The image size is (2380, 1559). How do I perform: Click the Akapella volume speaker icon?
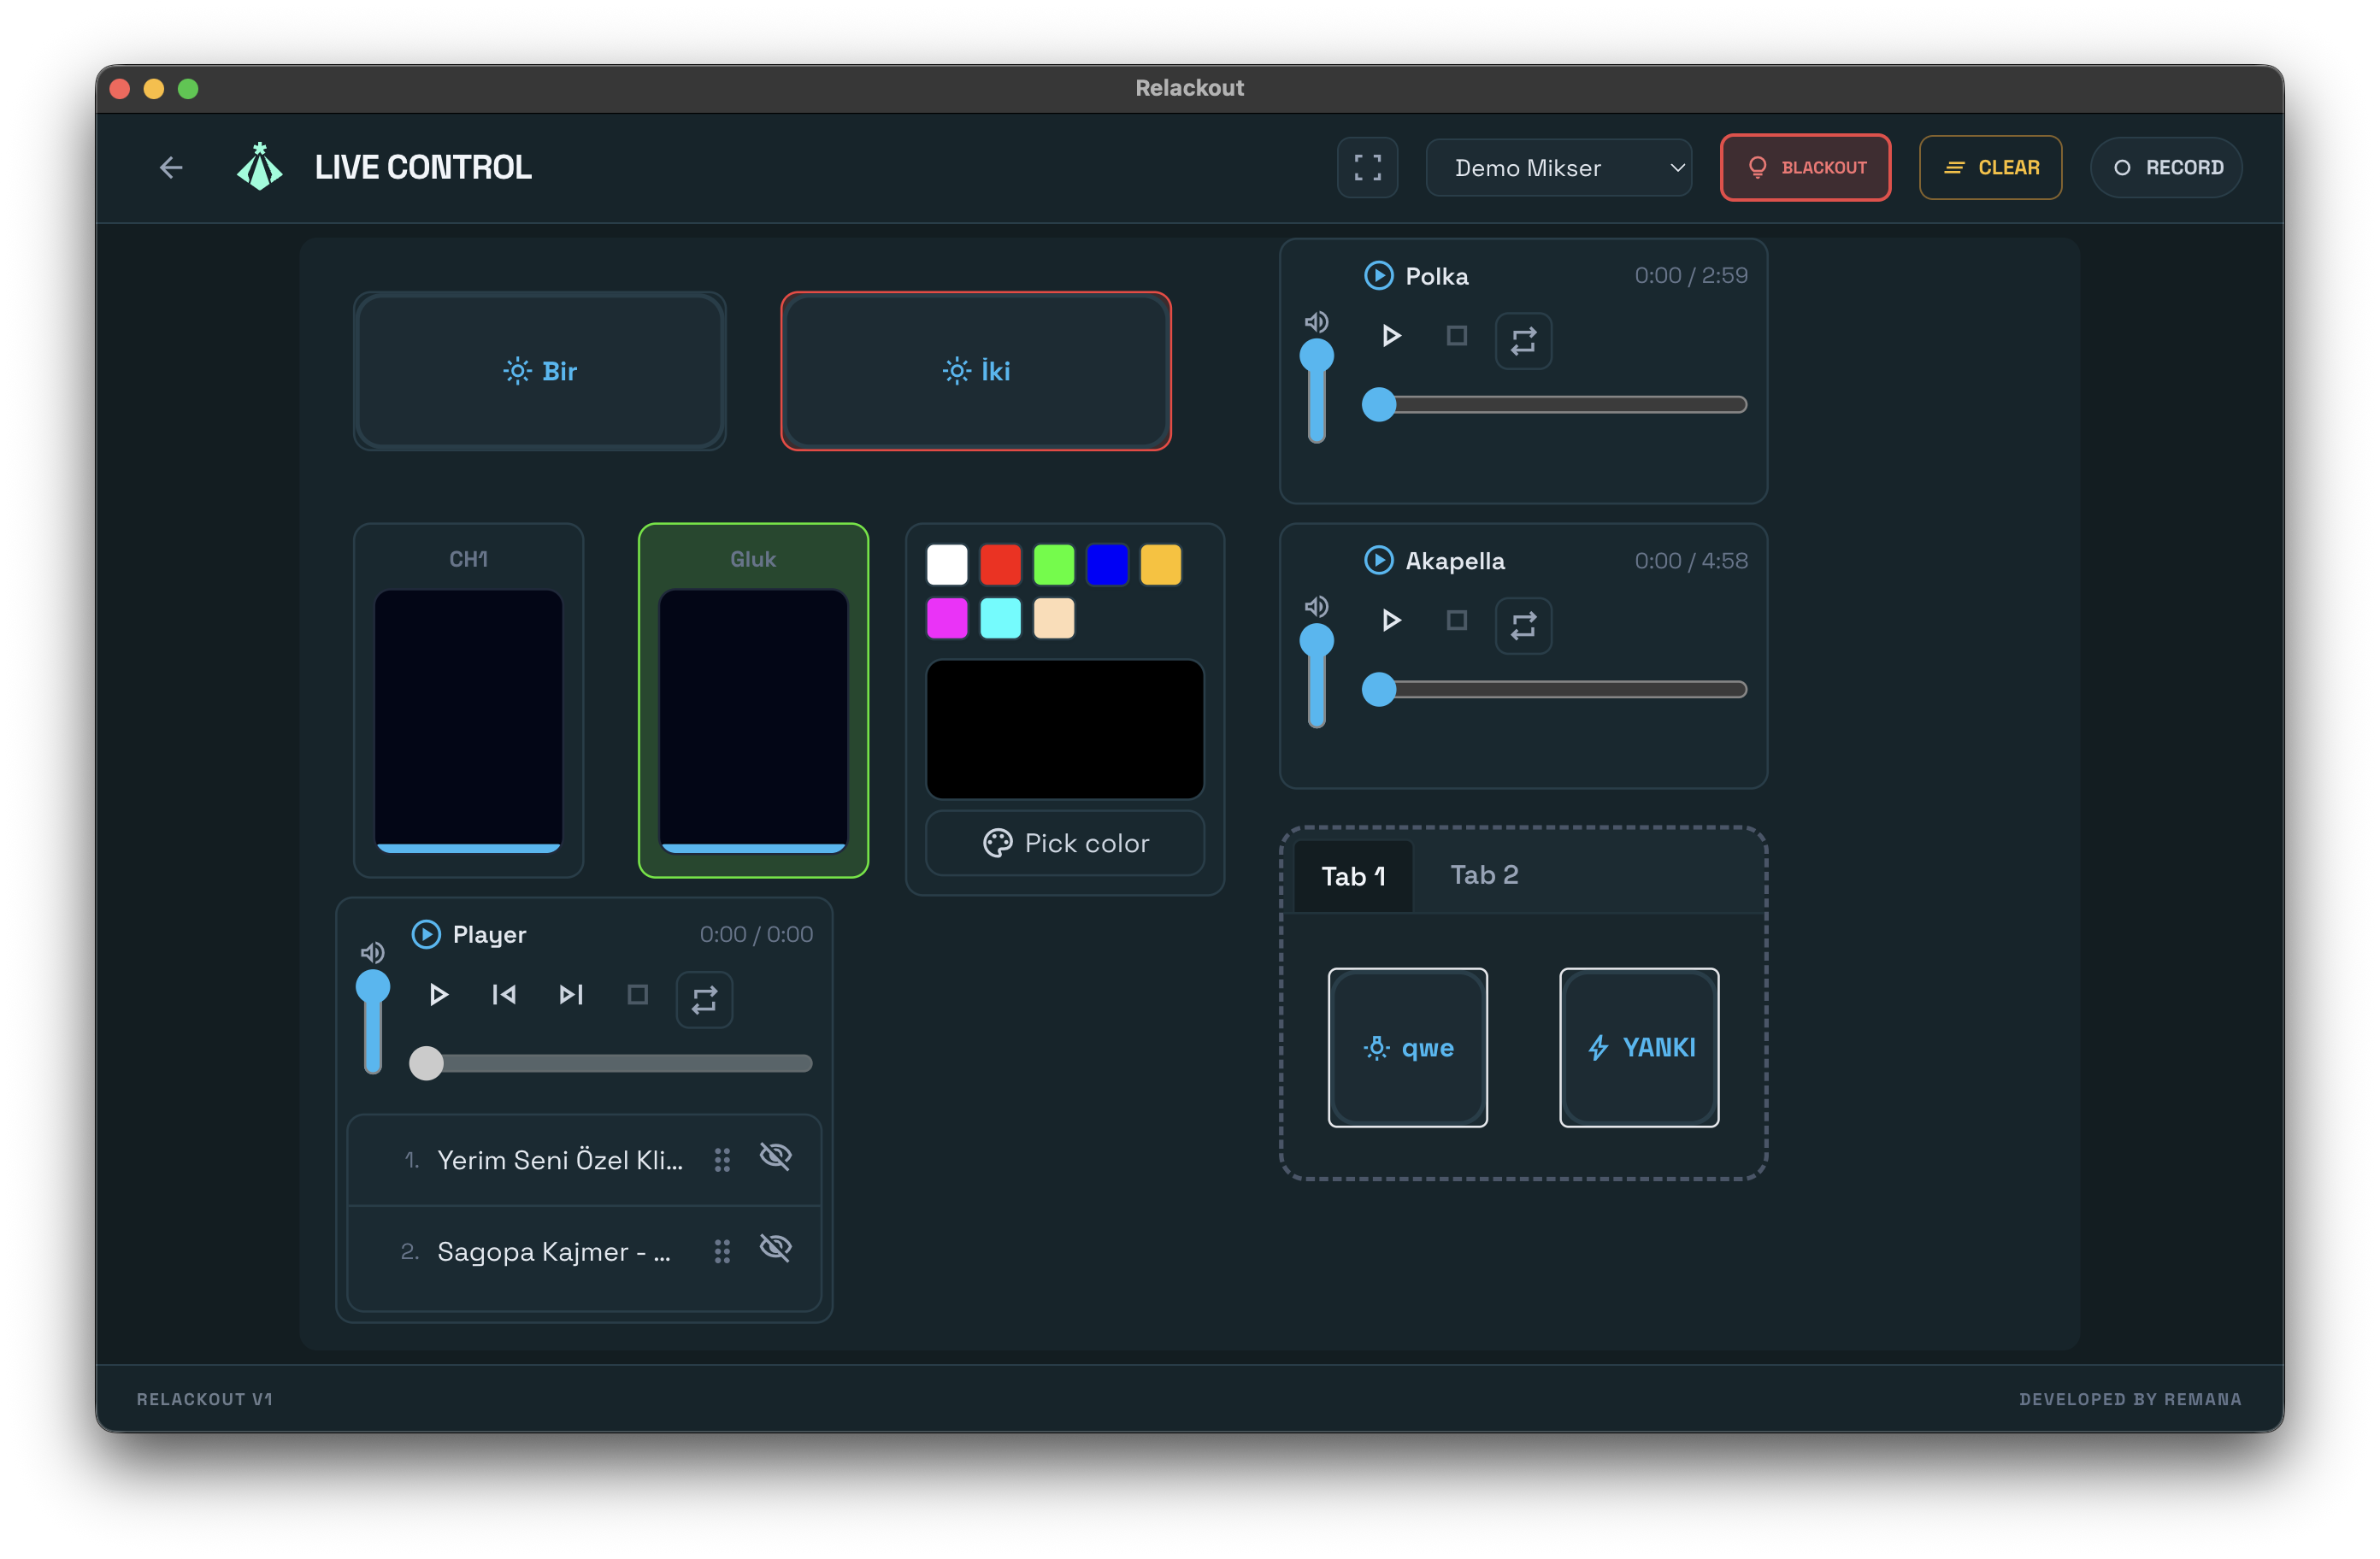(x=1316, y=607)
